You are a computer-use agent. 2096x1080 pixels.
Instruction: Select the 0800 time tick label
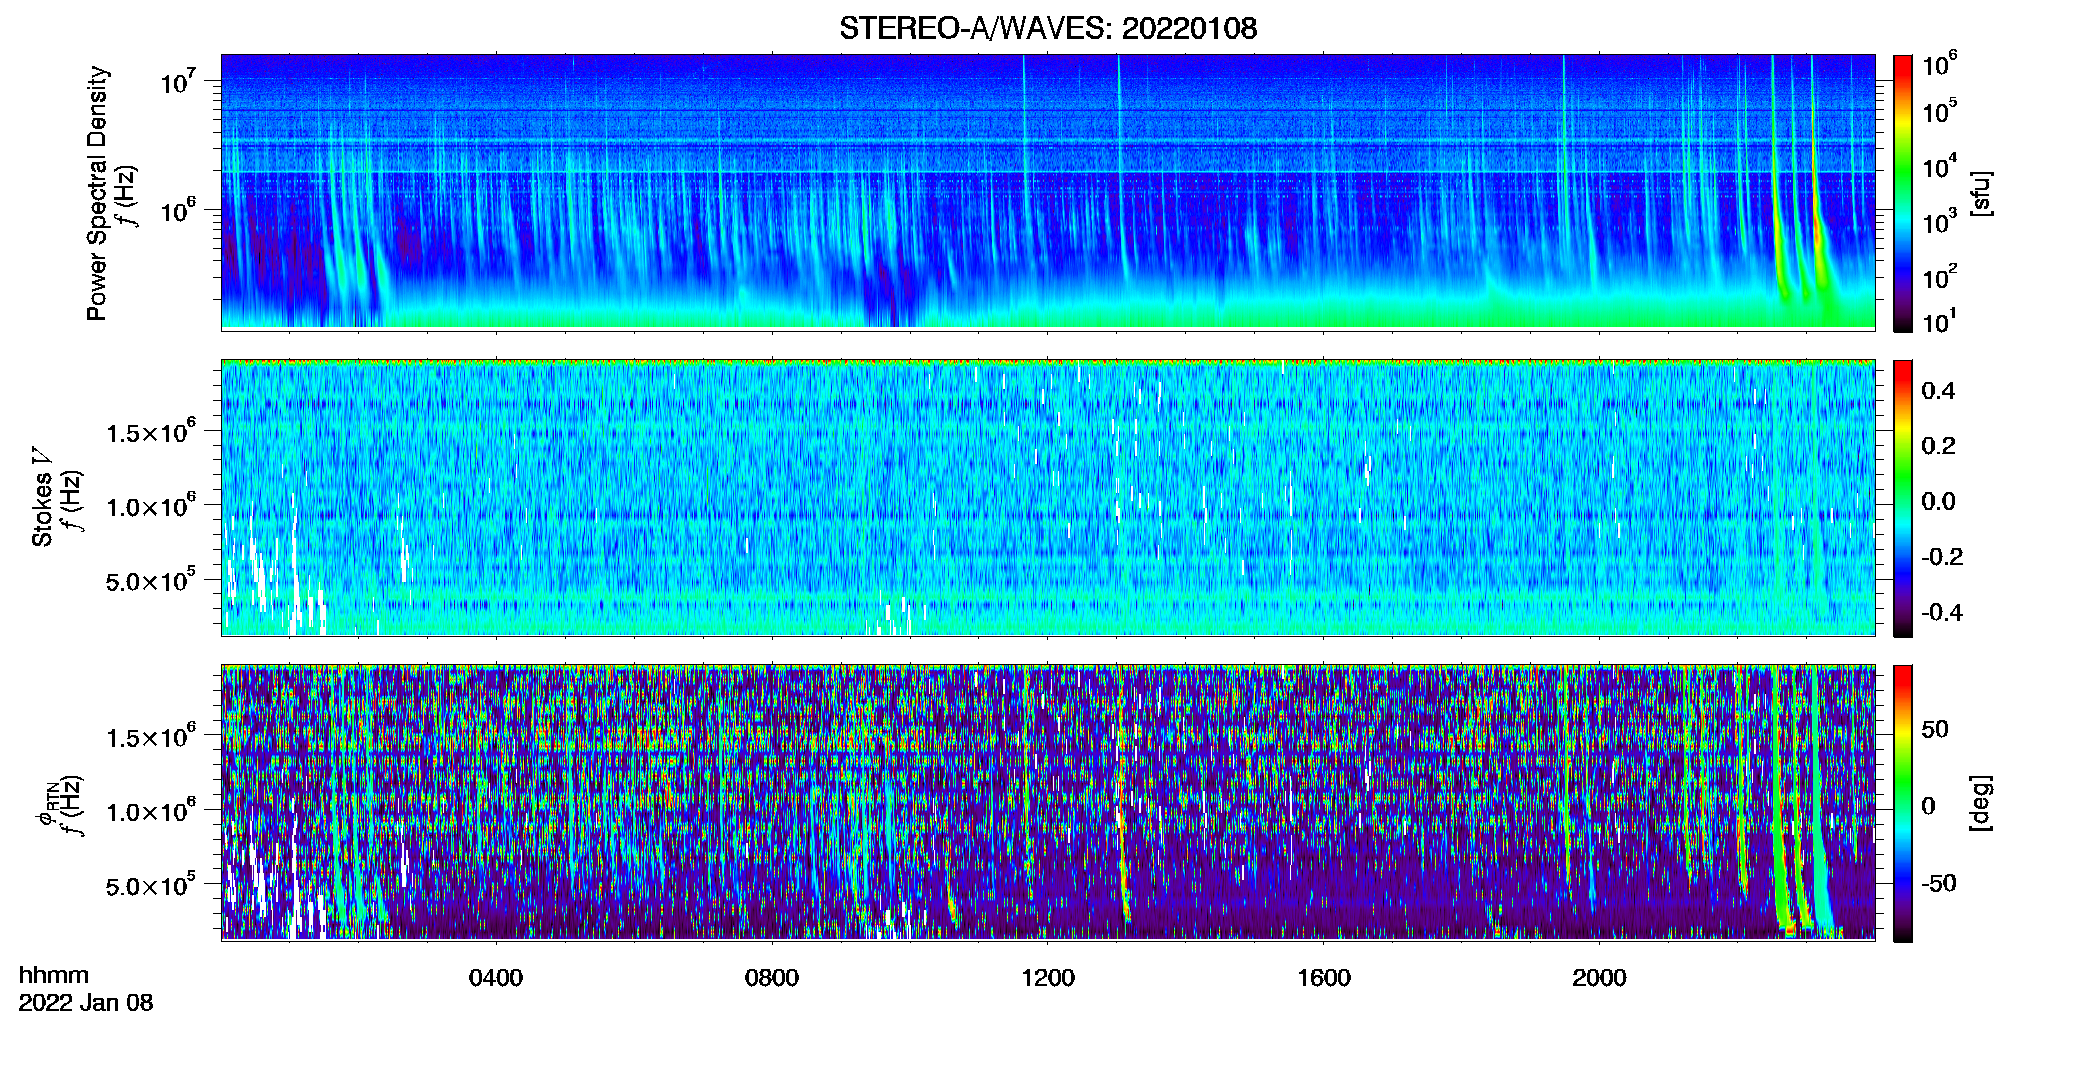click(772, 978)
